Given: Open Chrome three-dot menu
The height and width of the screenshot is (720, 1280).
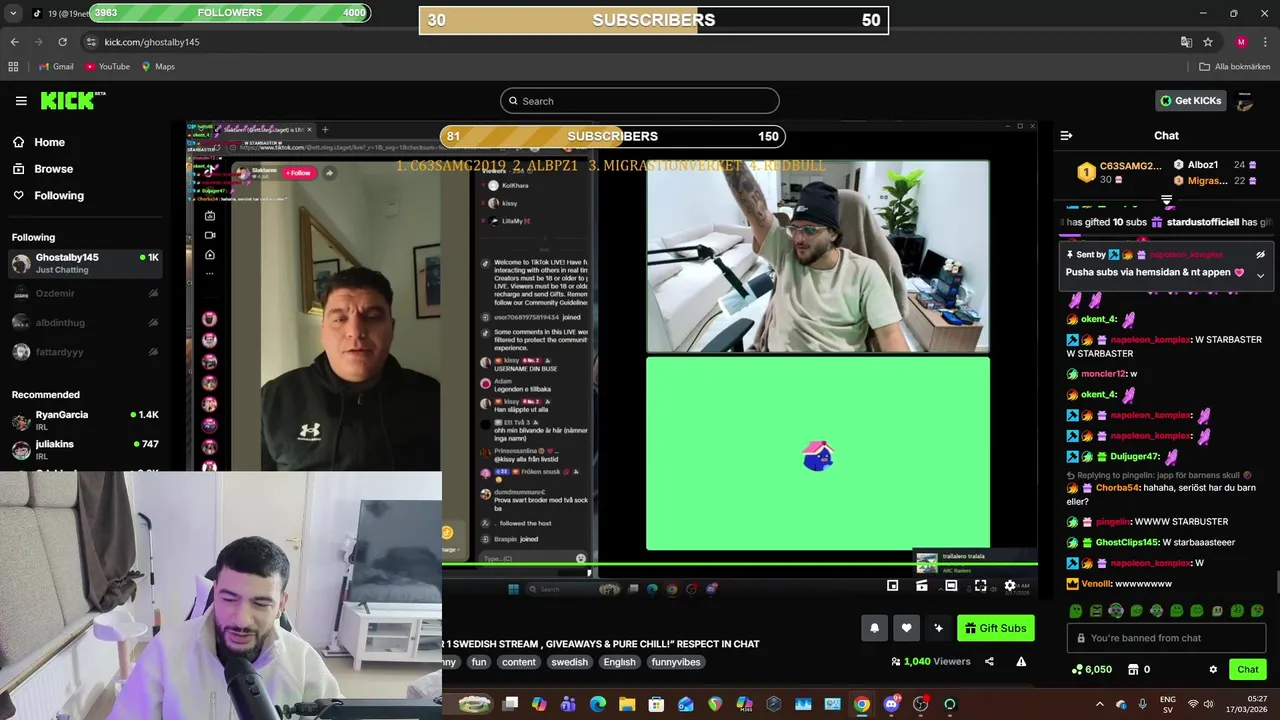Looking at the screenshot, I should pyautogui.click(x=1264, y=42).
